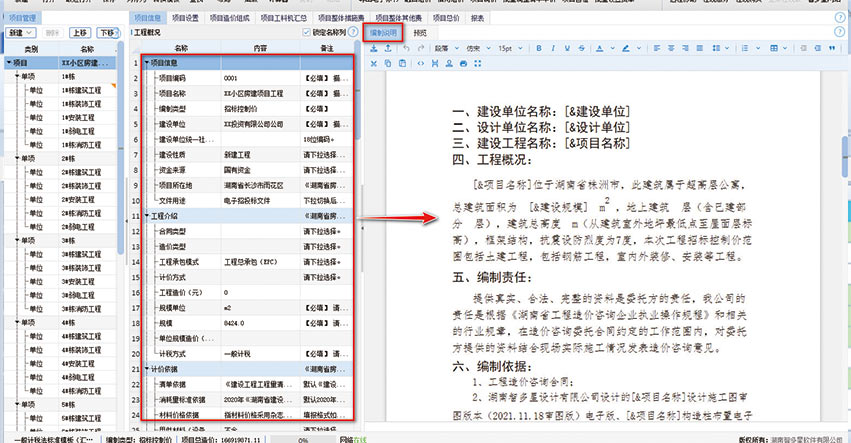Click the print icon in editor toolbar
Image resolution: width=851 pixels, height=443 pixels.
click(x=463, y=63)
